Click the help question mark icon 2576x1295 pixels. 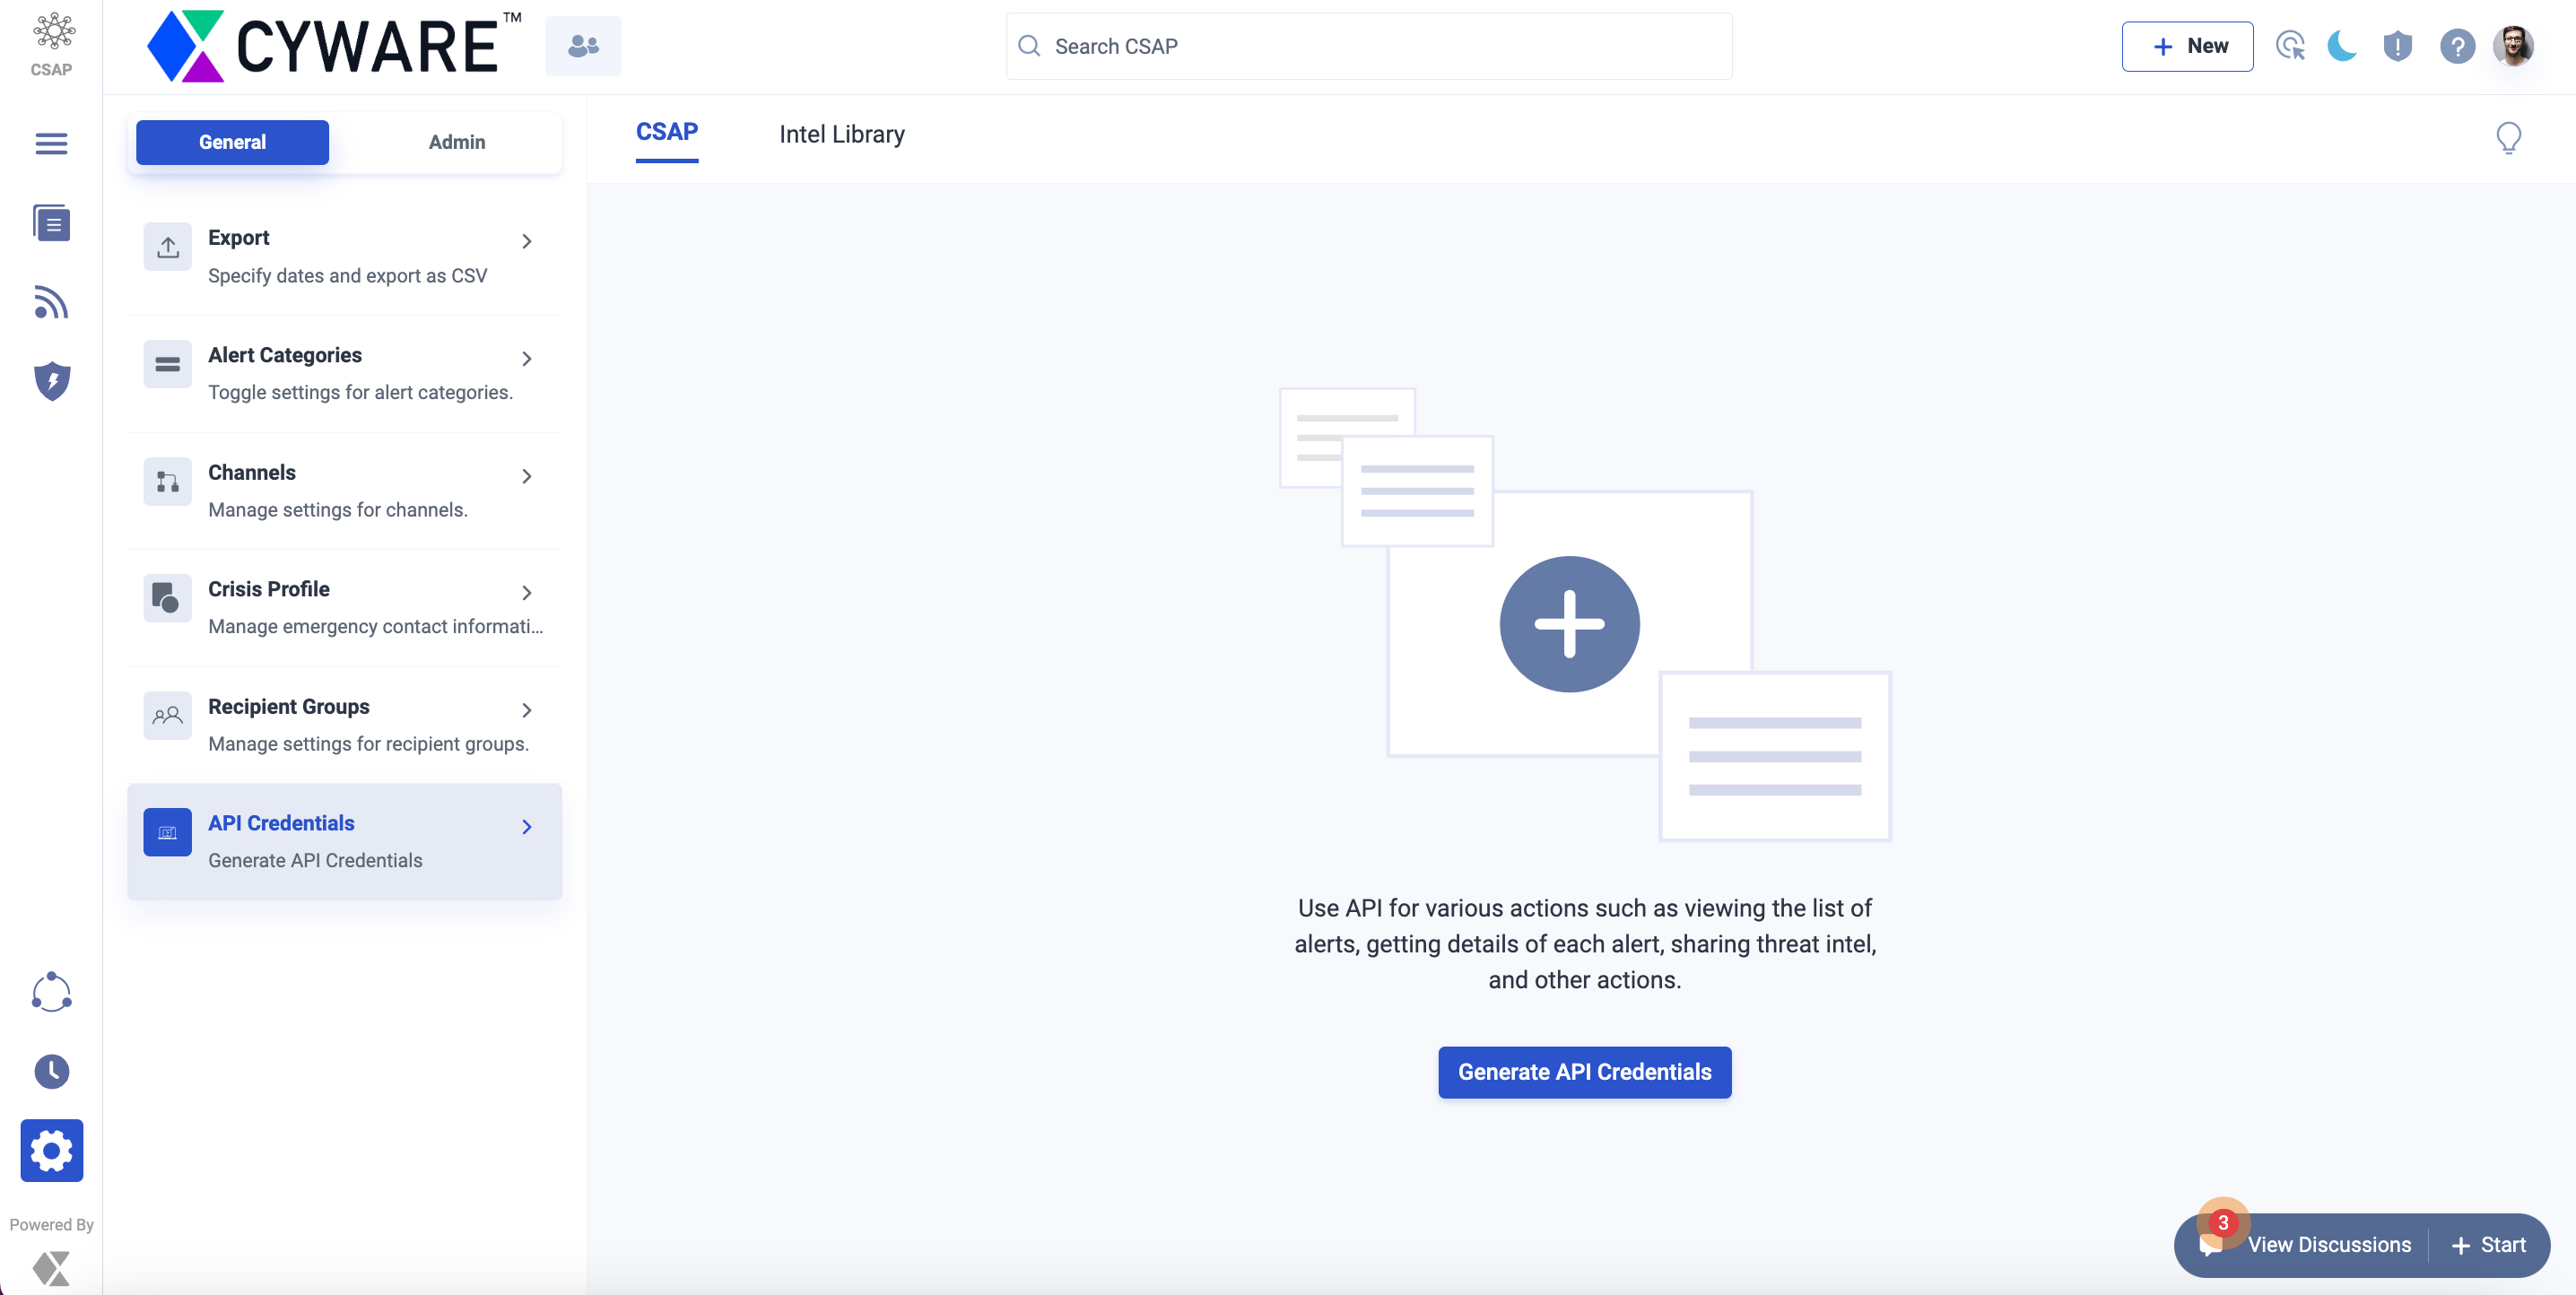tap(2456, 46)
